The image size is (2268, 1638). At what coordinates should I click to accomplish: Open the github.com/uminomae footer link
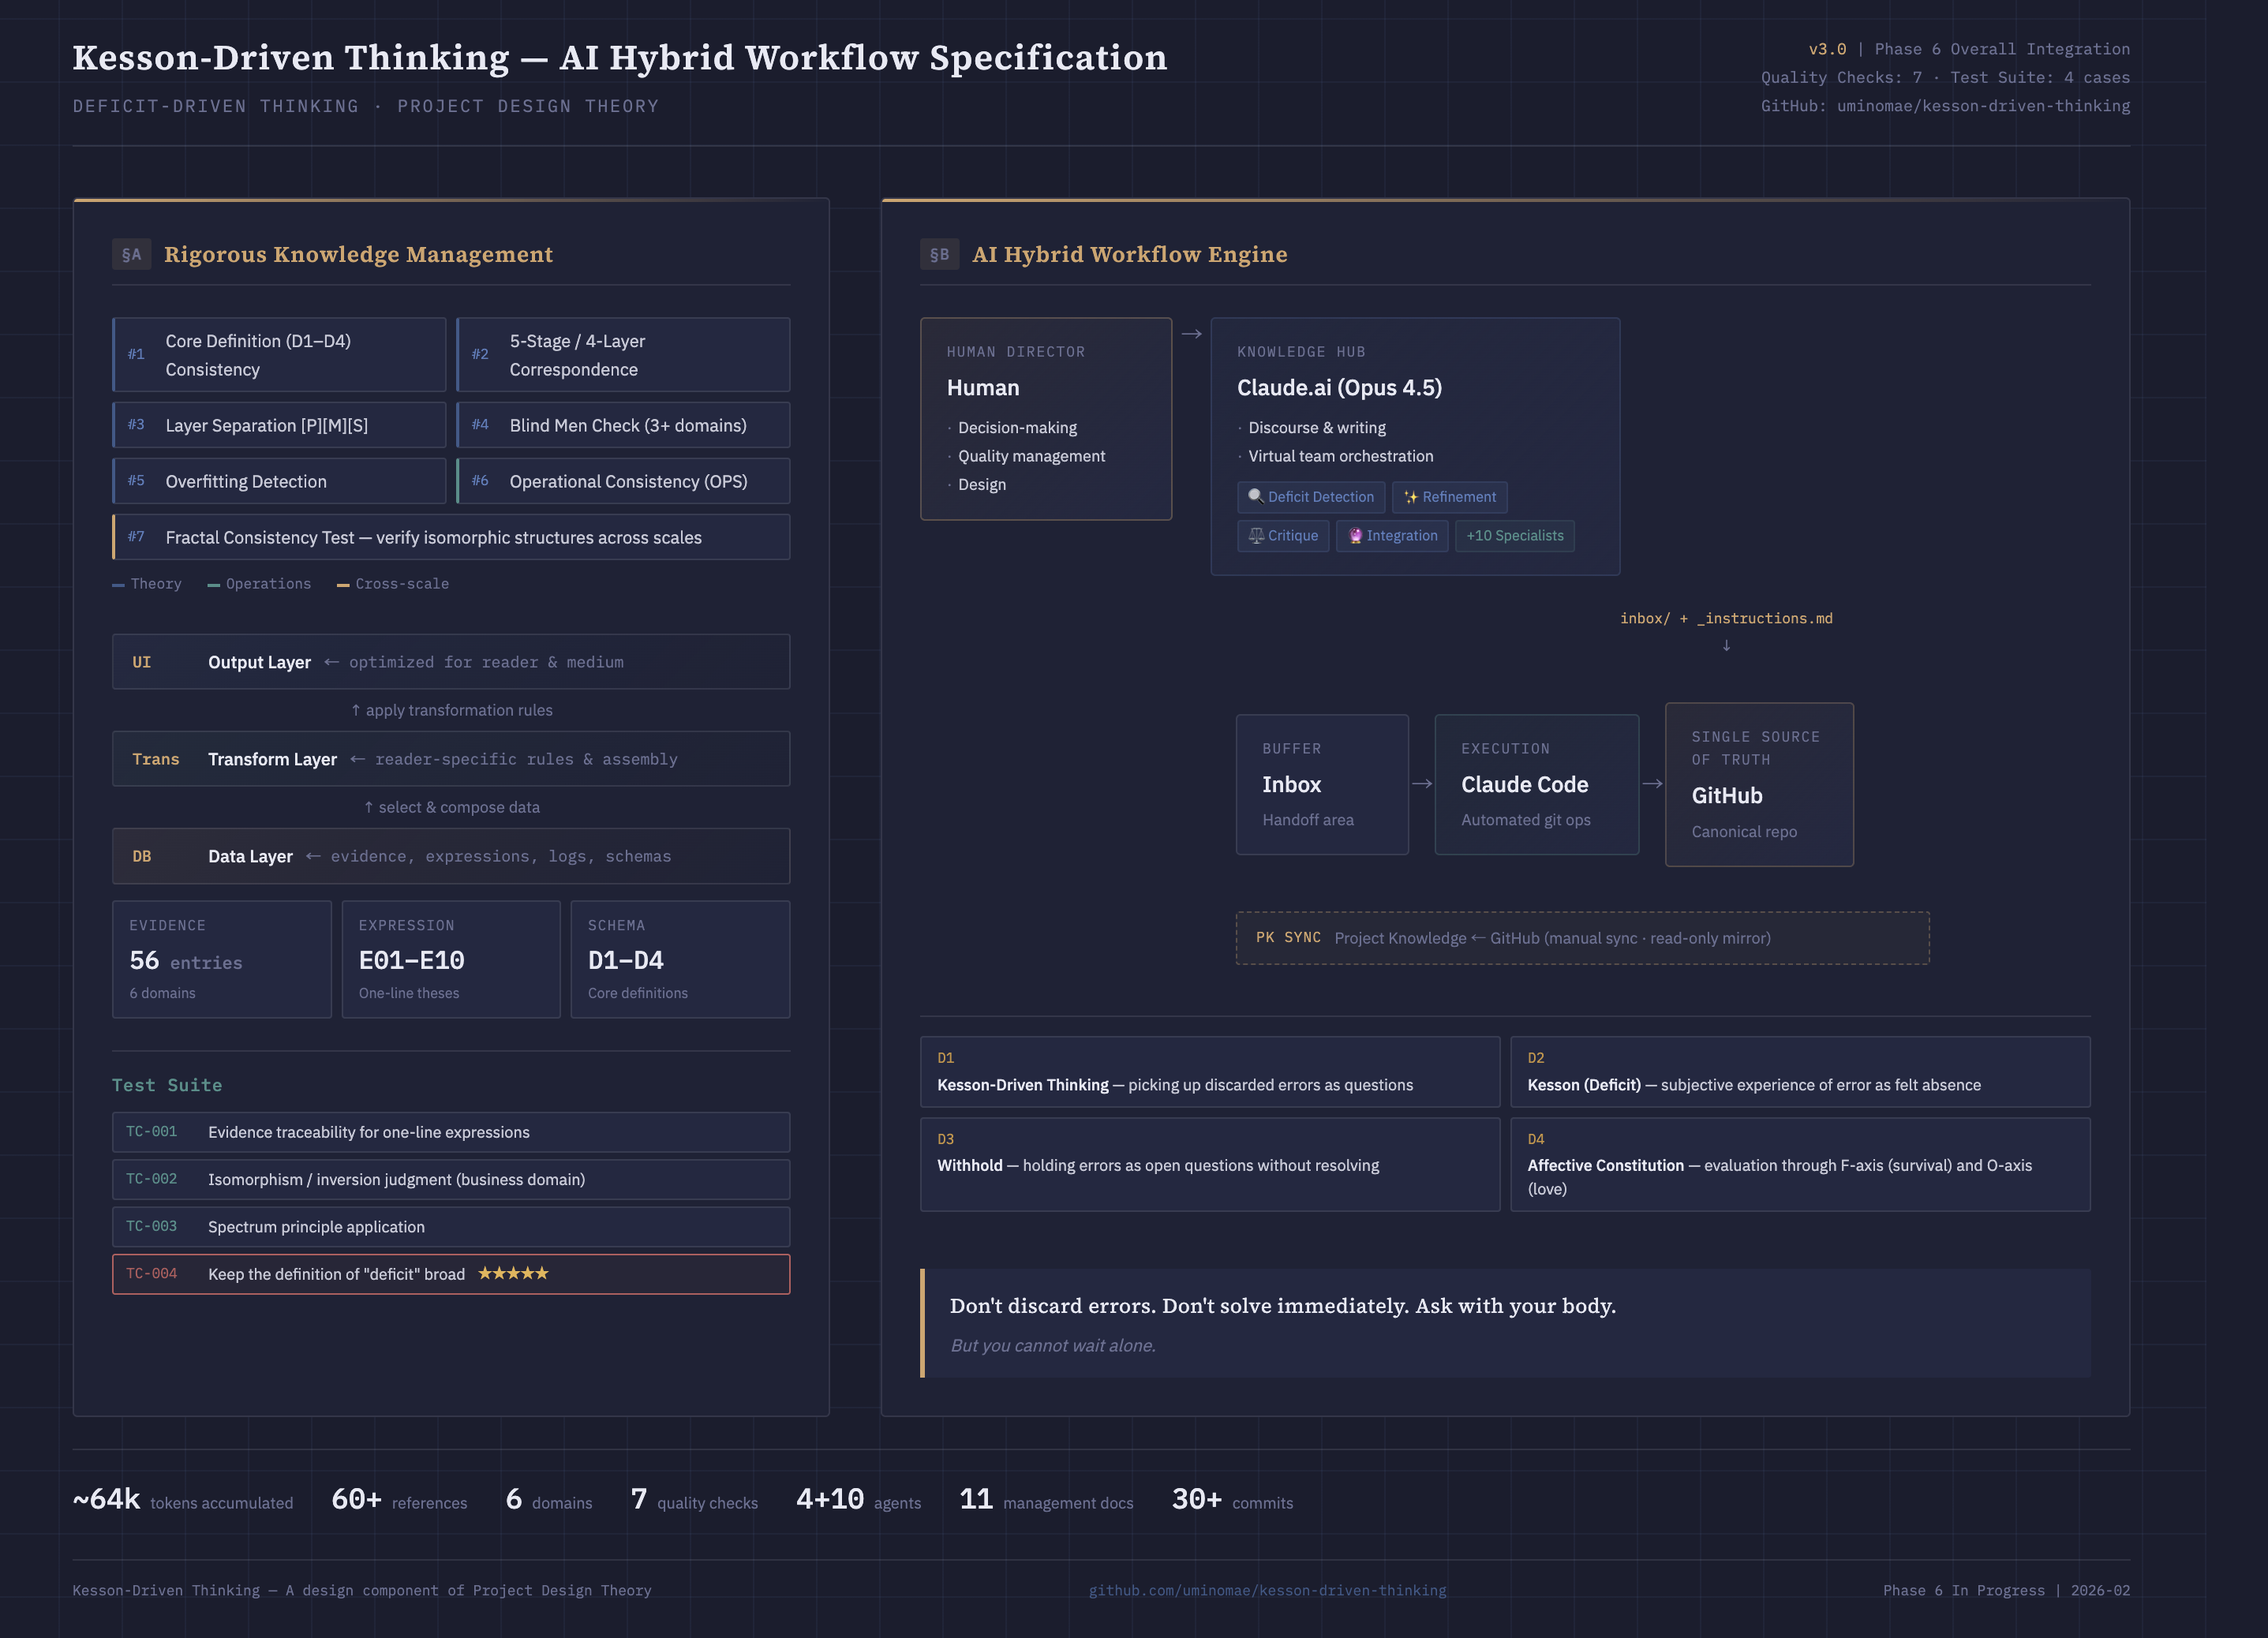[x=1267, y=1590]
